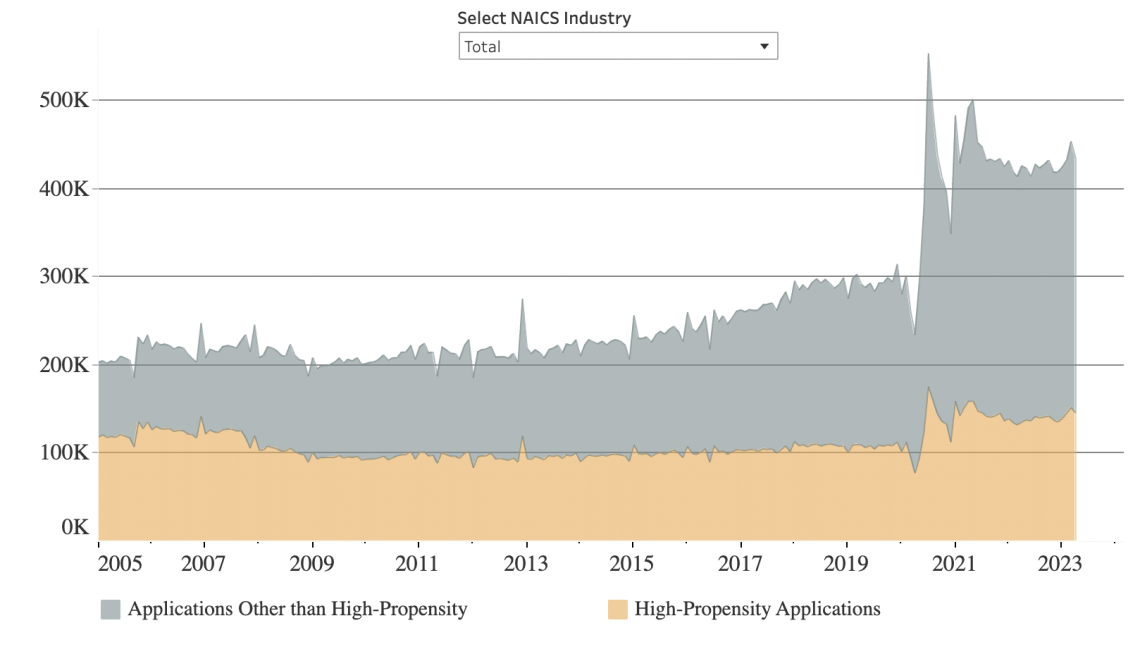Click the orange High-Propensity Applications legend swatch
The image size is (1140, 654).
click(x=619, y=608)
